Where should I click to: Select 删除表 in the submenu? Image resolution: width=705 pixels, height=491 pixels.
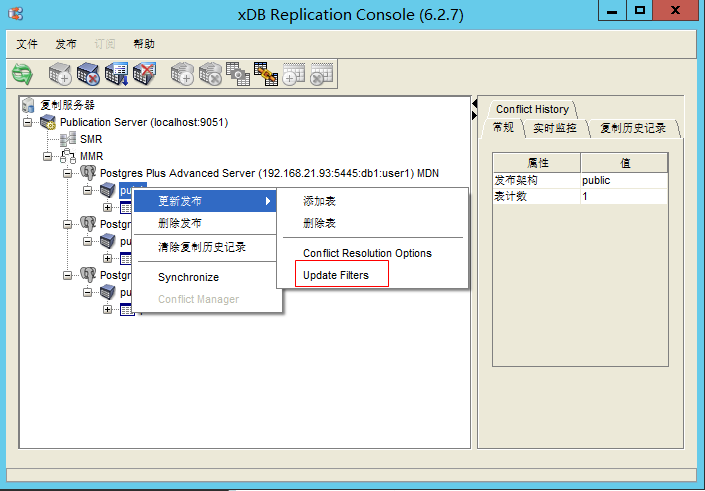[373, 223]
